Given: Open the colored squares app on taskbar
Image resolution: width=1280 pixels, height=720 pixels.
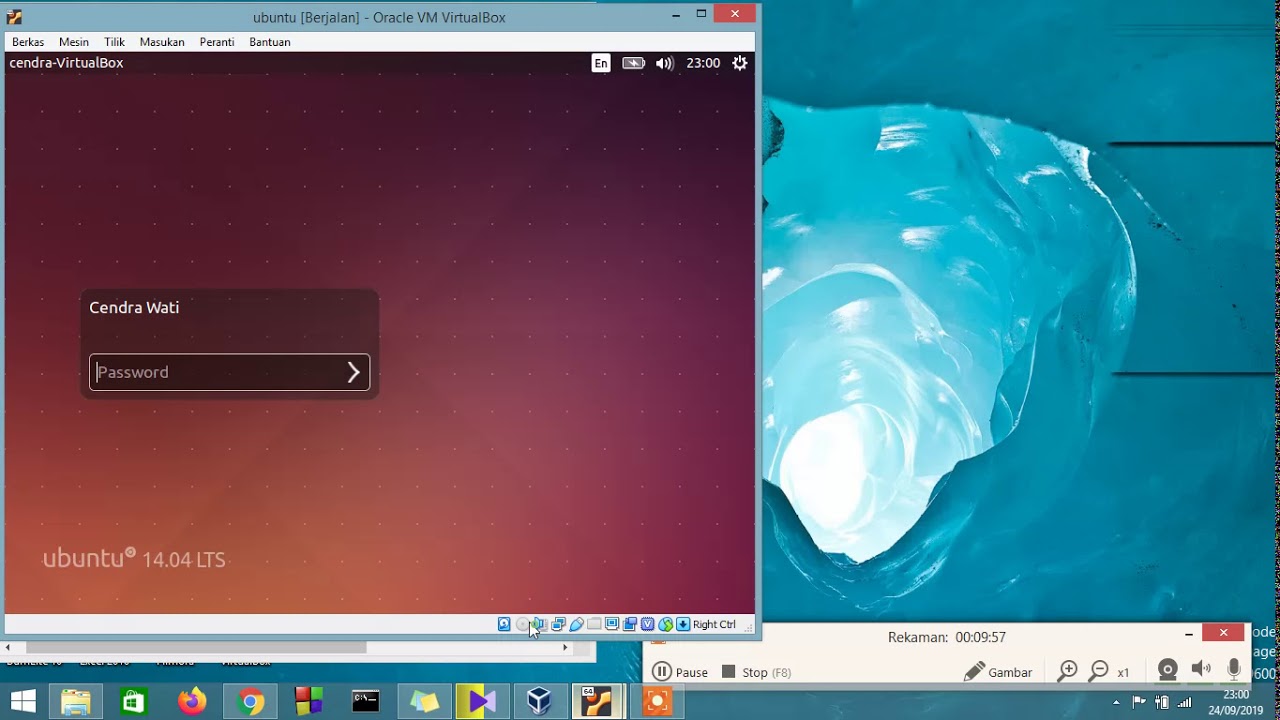Looking at the screenshot, I should (308, 702).
